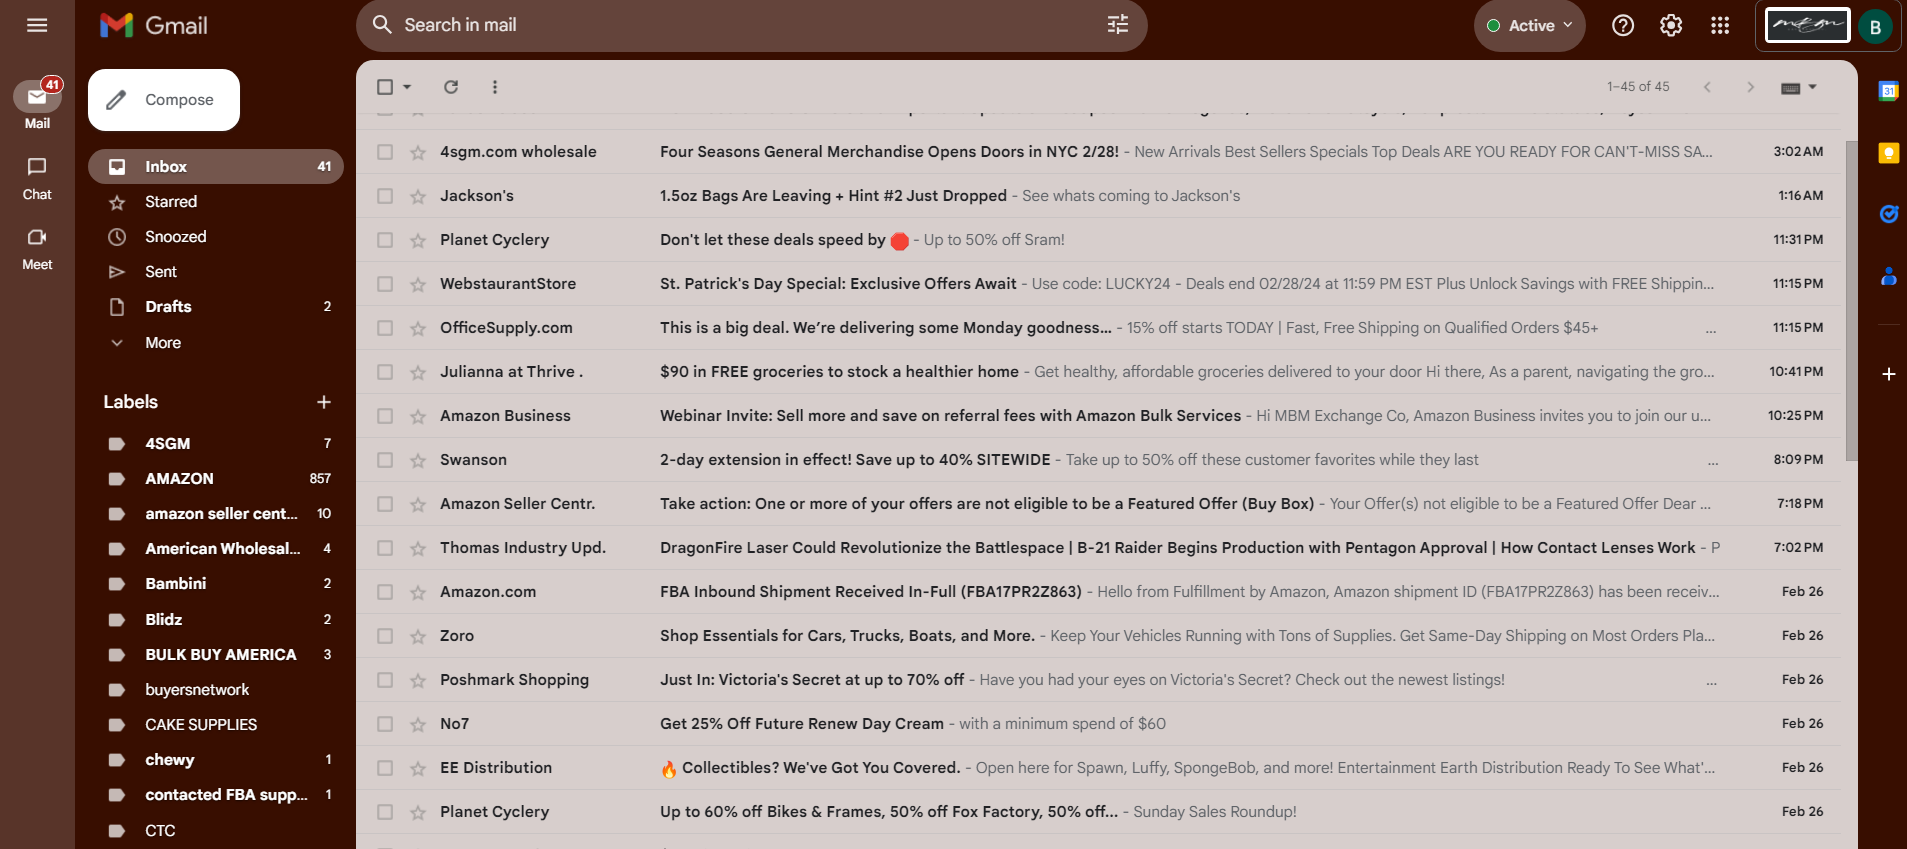Open Settings gear icon
The image size is (1907, 849).
[1671, 25]
